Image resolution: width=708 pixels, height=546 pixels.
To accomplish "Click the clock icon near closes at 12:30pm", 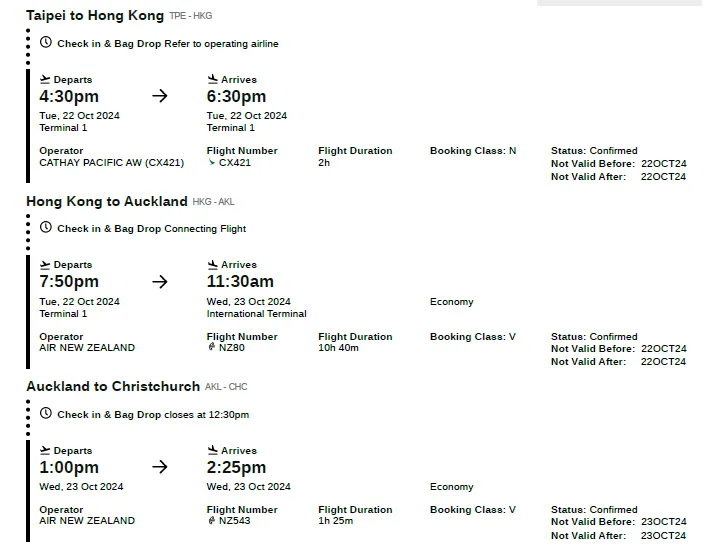I will [x=46, y=414].
